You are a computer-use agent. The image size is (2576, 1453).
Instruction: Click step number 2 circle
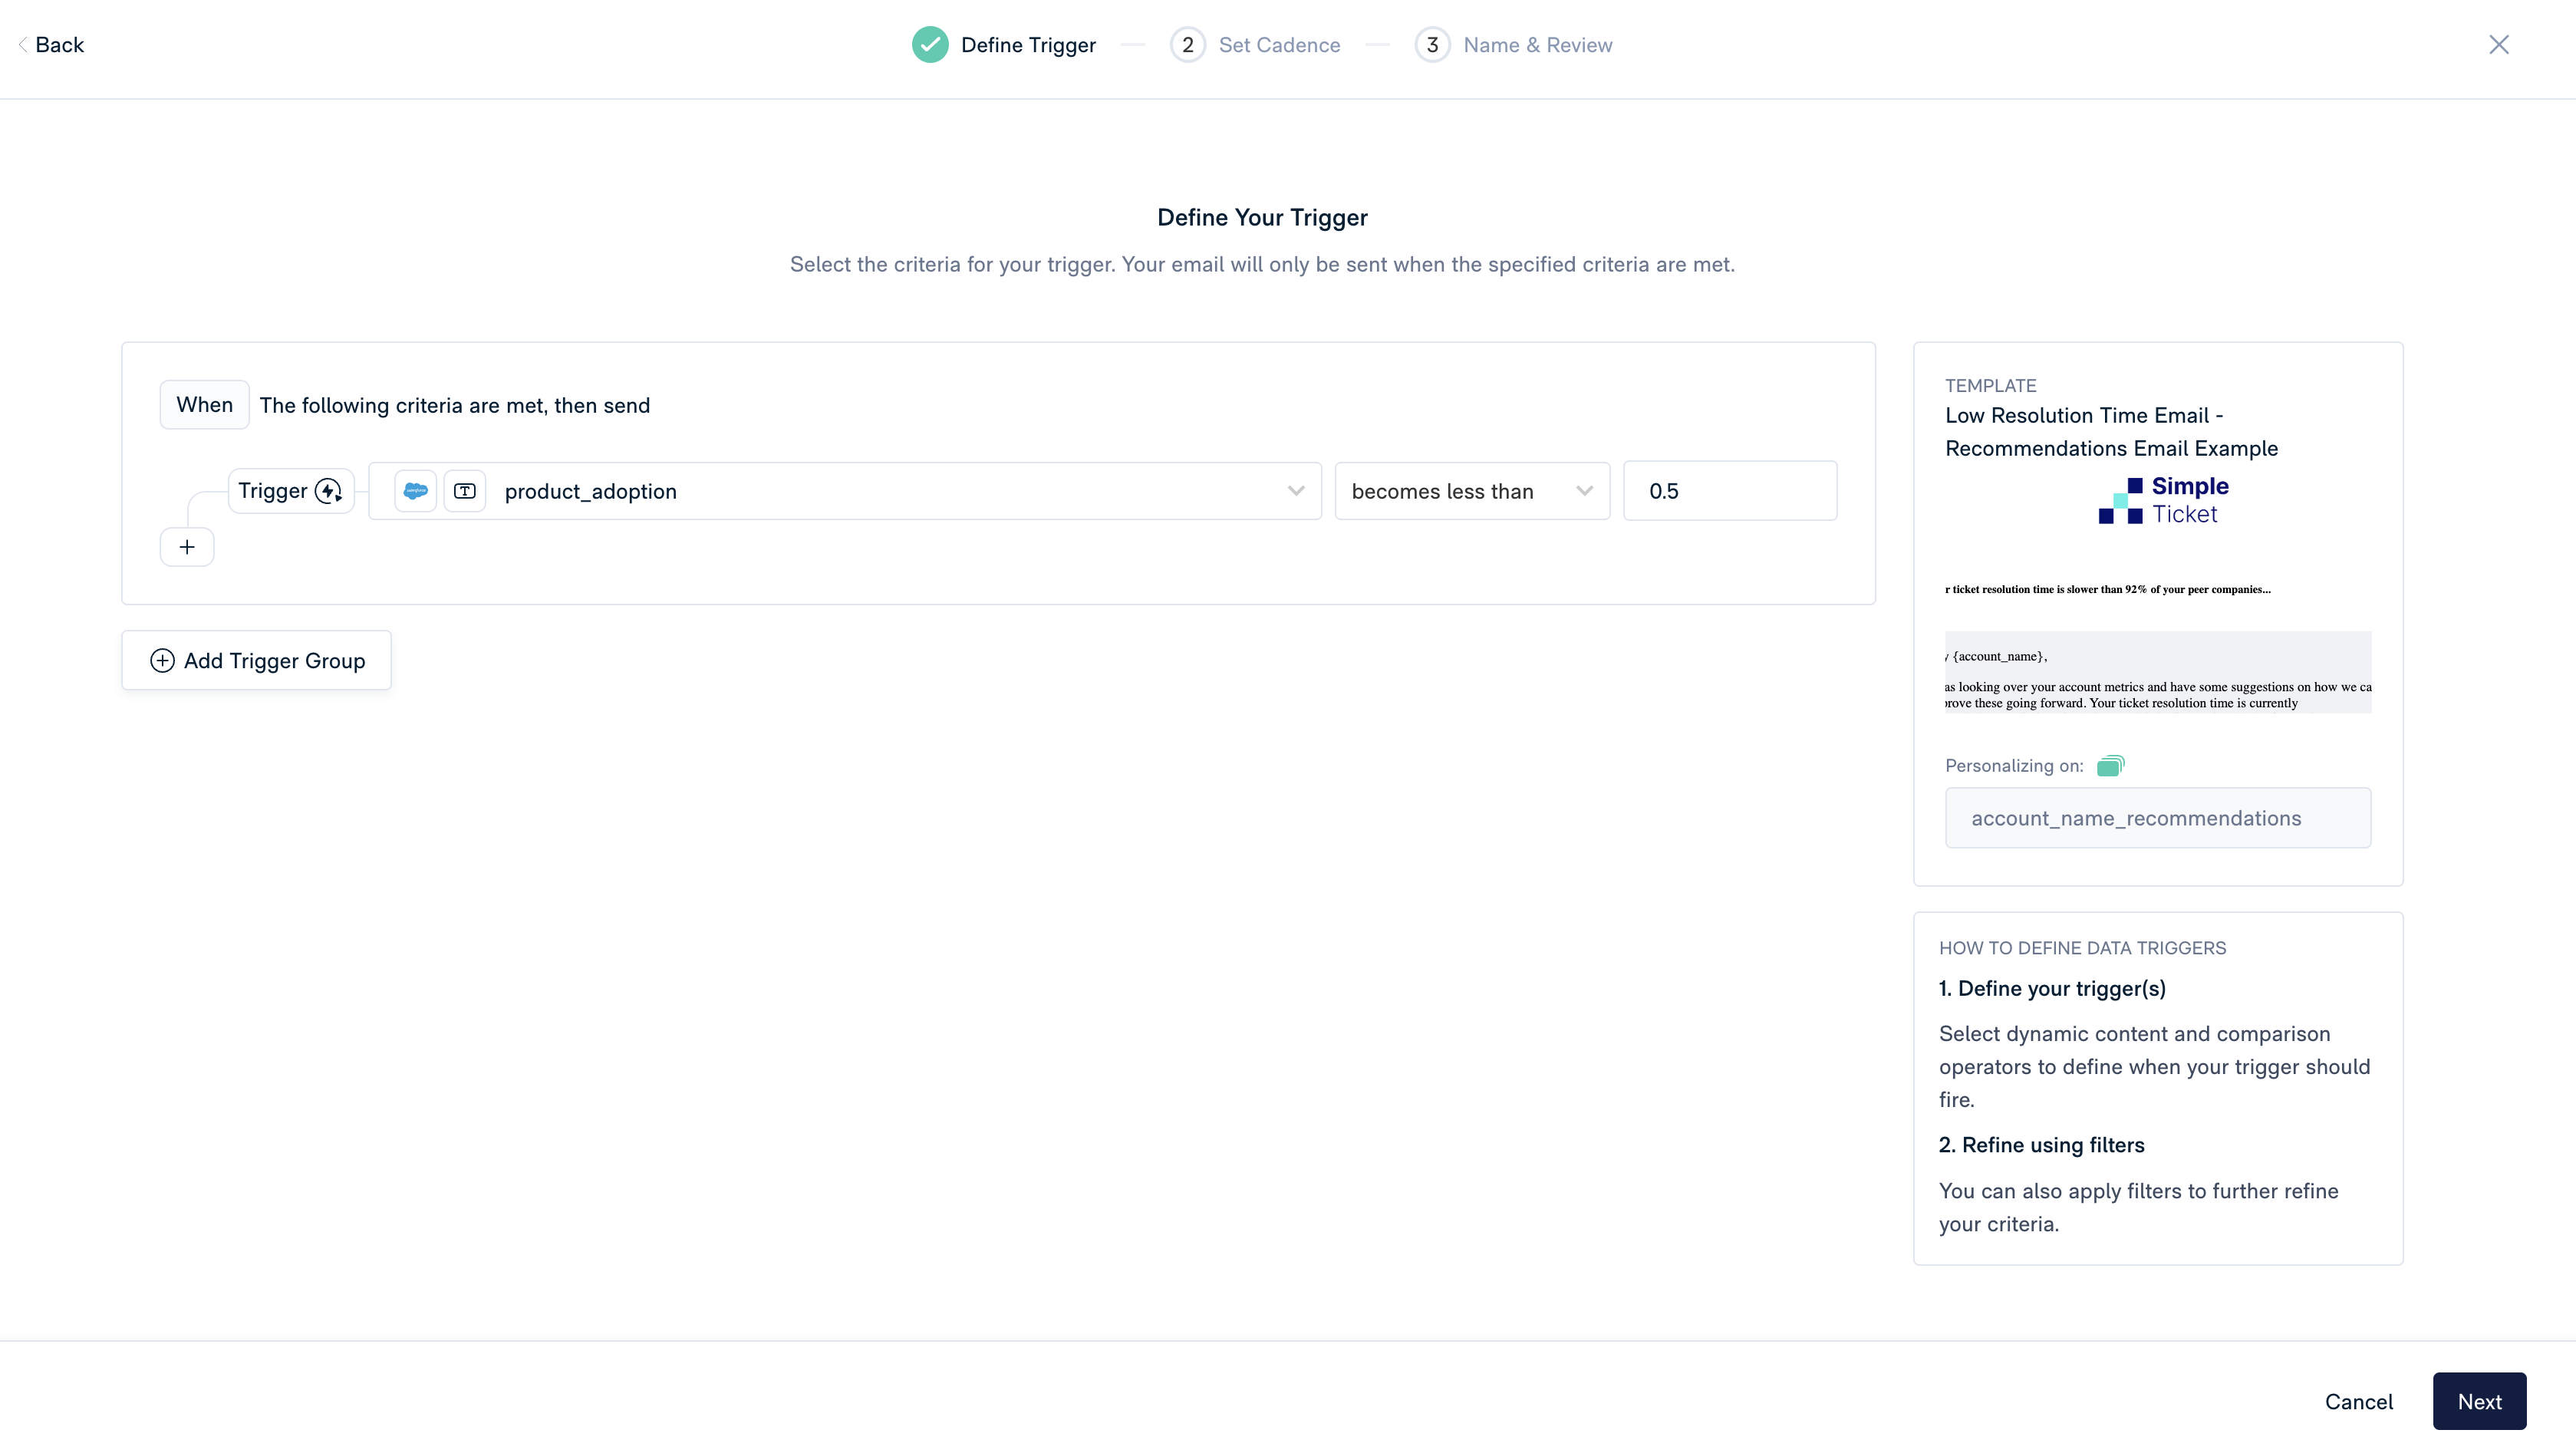1187,45
